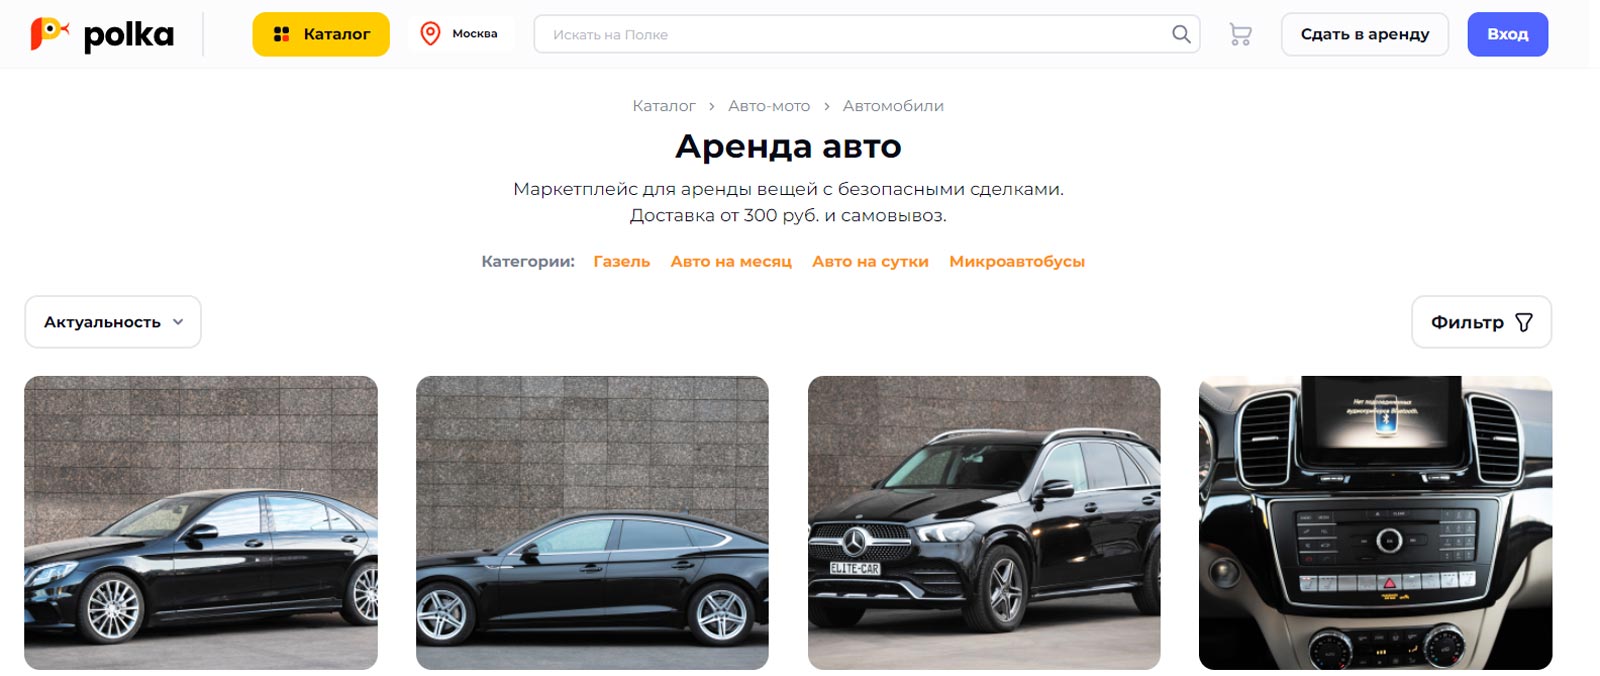The height and width of the screenshot is (676, 1600).
Task: Select the Газель category
Action: pyautogui.click(x=621, y=261)
